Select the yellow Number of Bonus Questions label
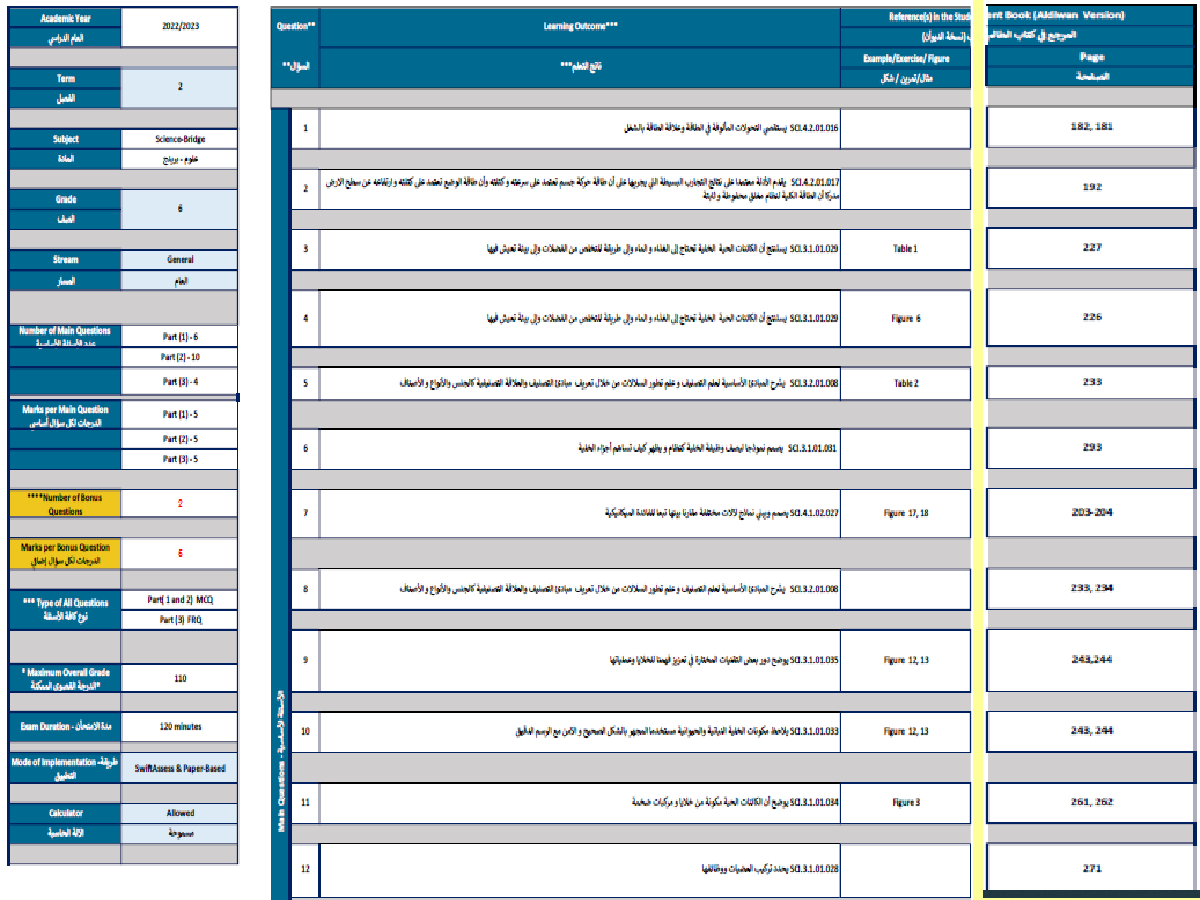This screenshot has width=1200, height=900. click(x=65, y=503)
